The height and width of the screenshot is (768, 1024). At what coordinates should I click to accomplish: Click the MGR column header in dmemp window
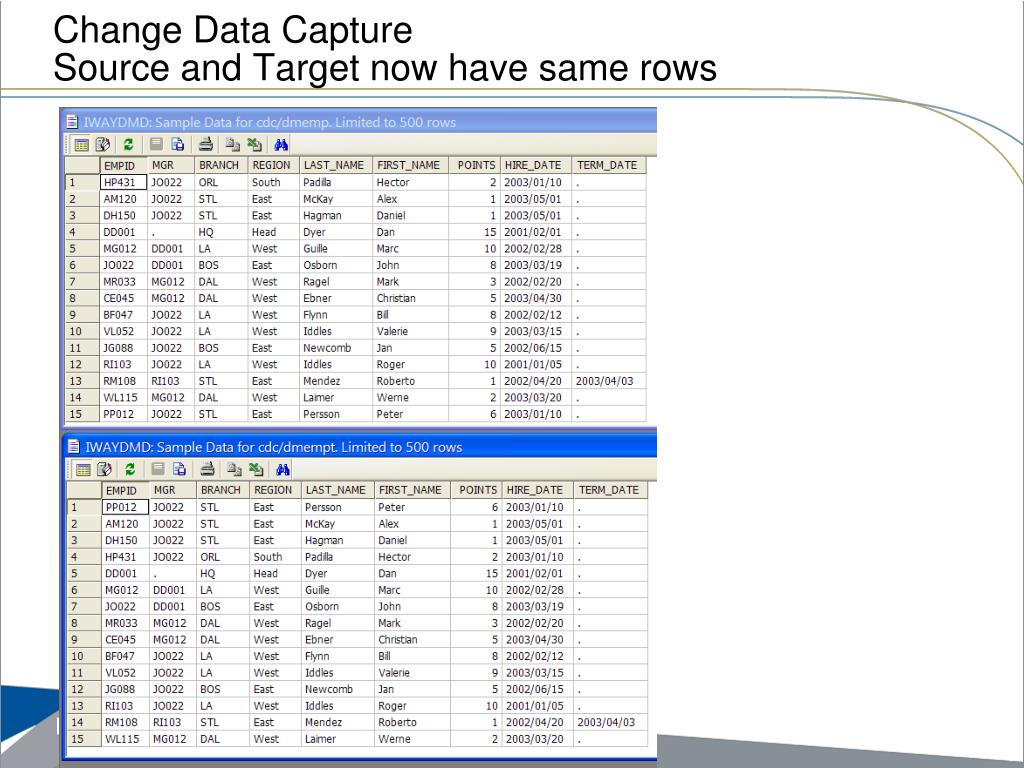(x=171, y=165)
